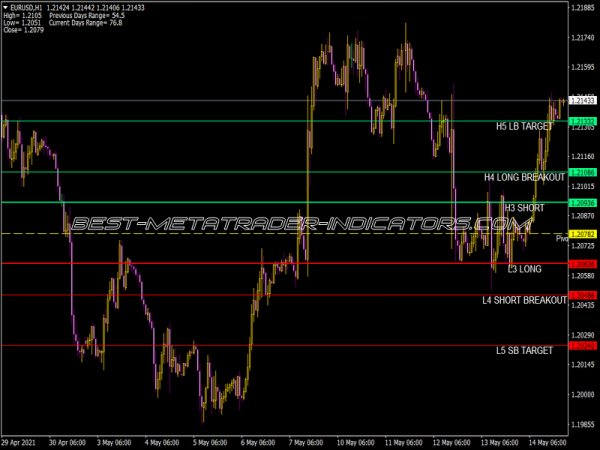
Task: Click the L3 LONG level label
Action: (x=525, y=269)
